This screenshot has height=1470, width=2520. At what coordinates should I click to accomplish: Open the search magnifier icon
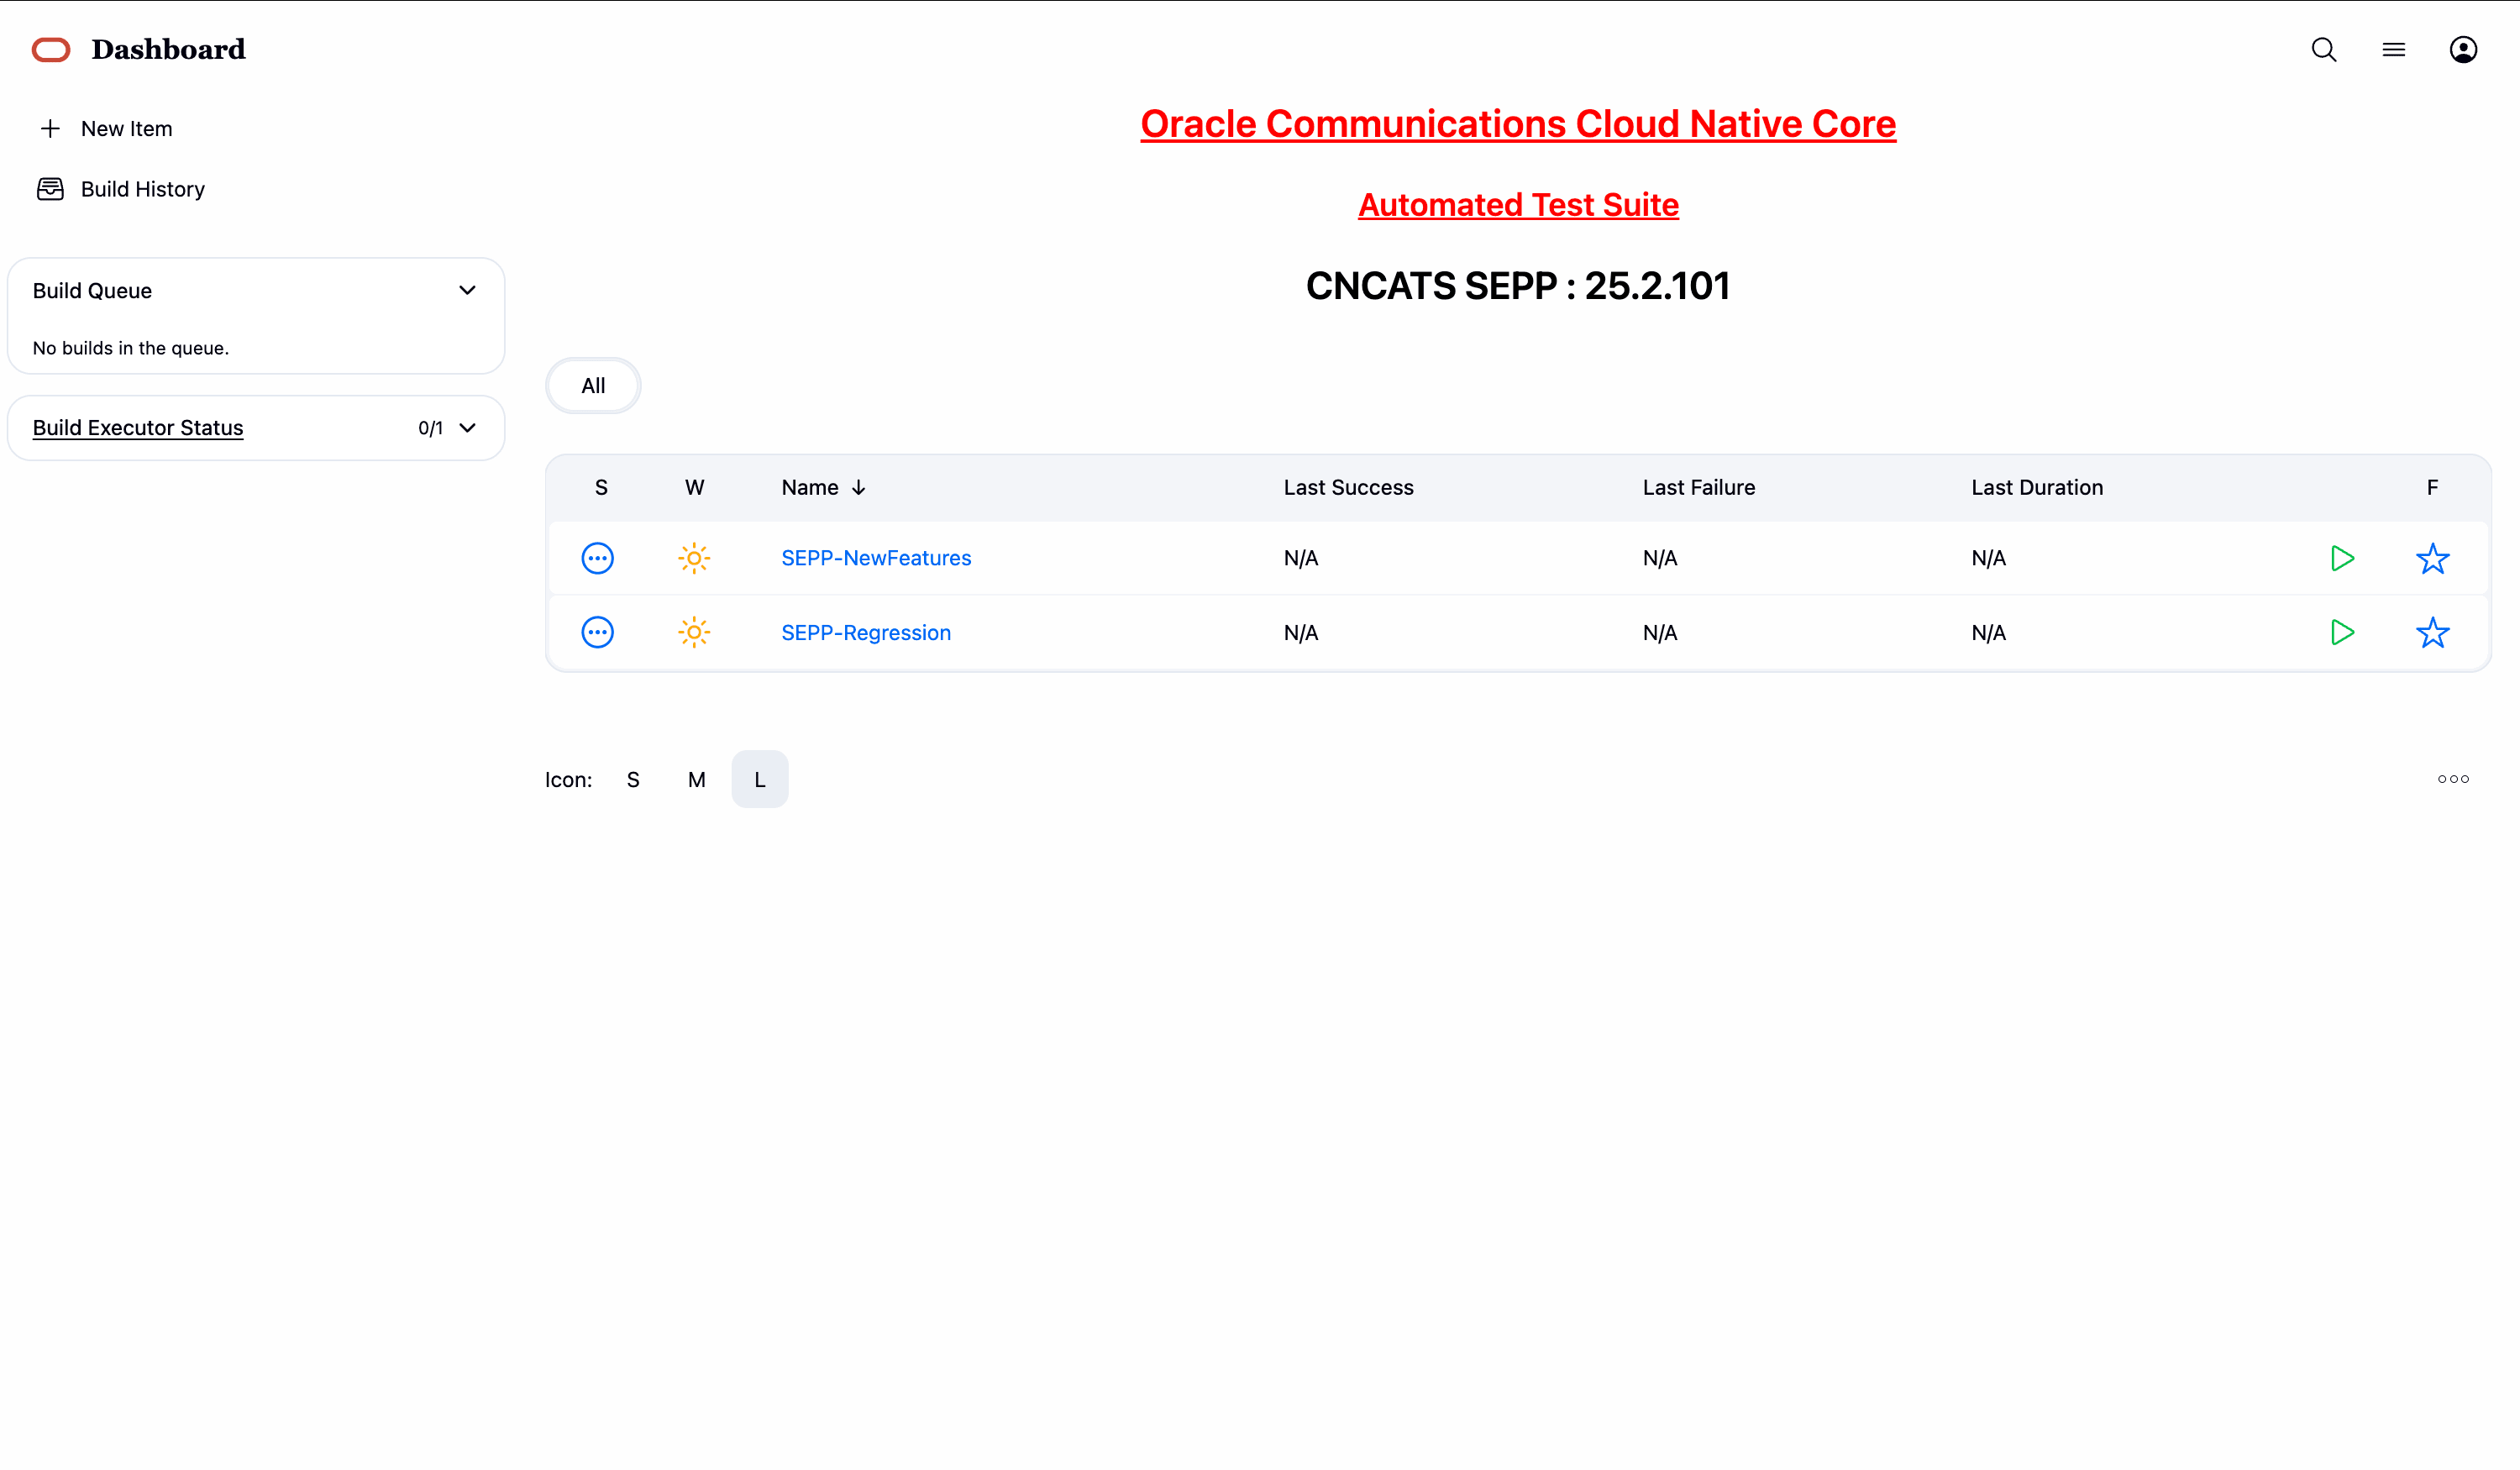(x=2323, y=50)
